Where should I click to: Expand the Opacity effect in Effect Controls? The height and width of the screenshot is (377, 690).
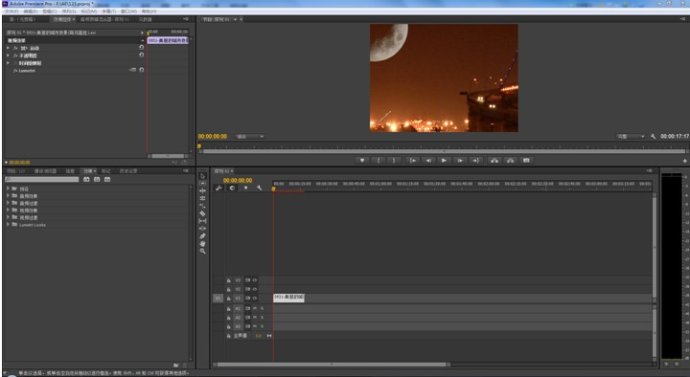coord(8,55)
